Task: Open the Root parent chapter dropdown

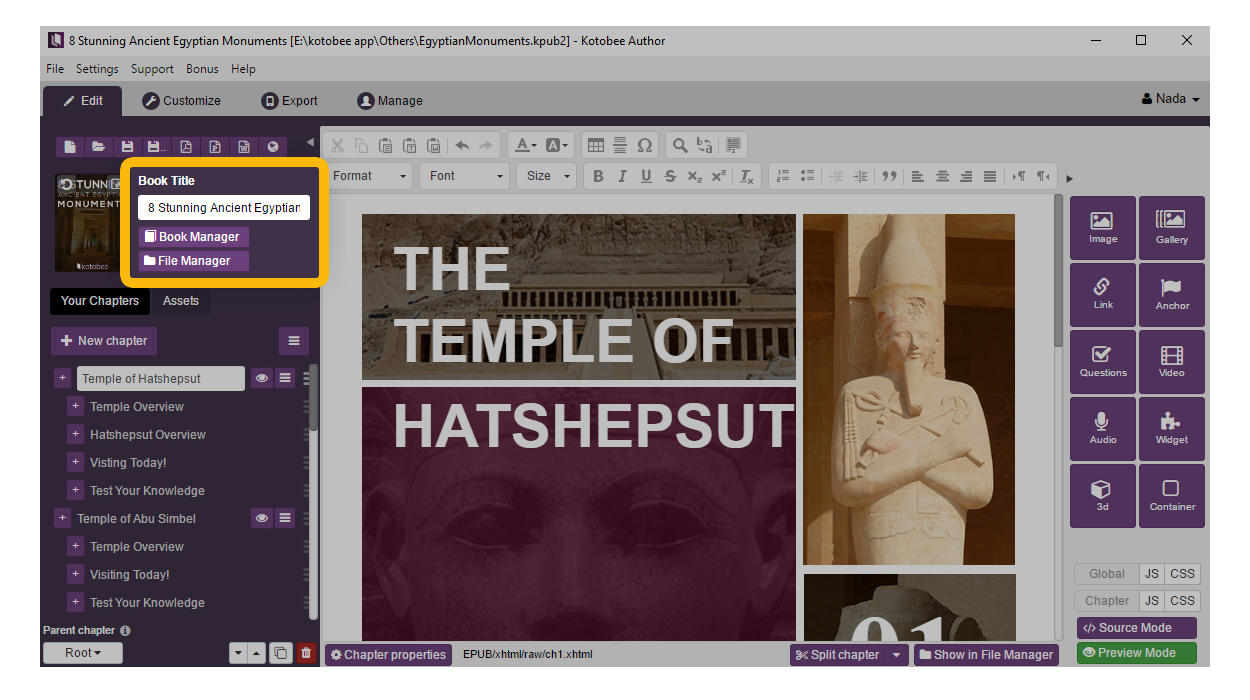Action: tap(83, 653)
